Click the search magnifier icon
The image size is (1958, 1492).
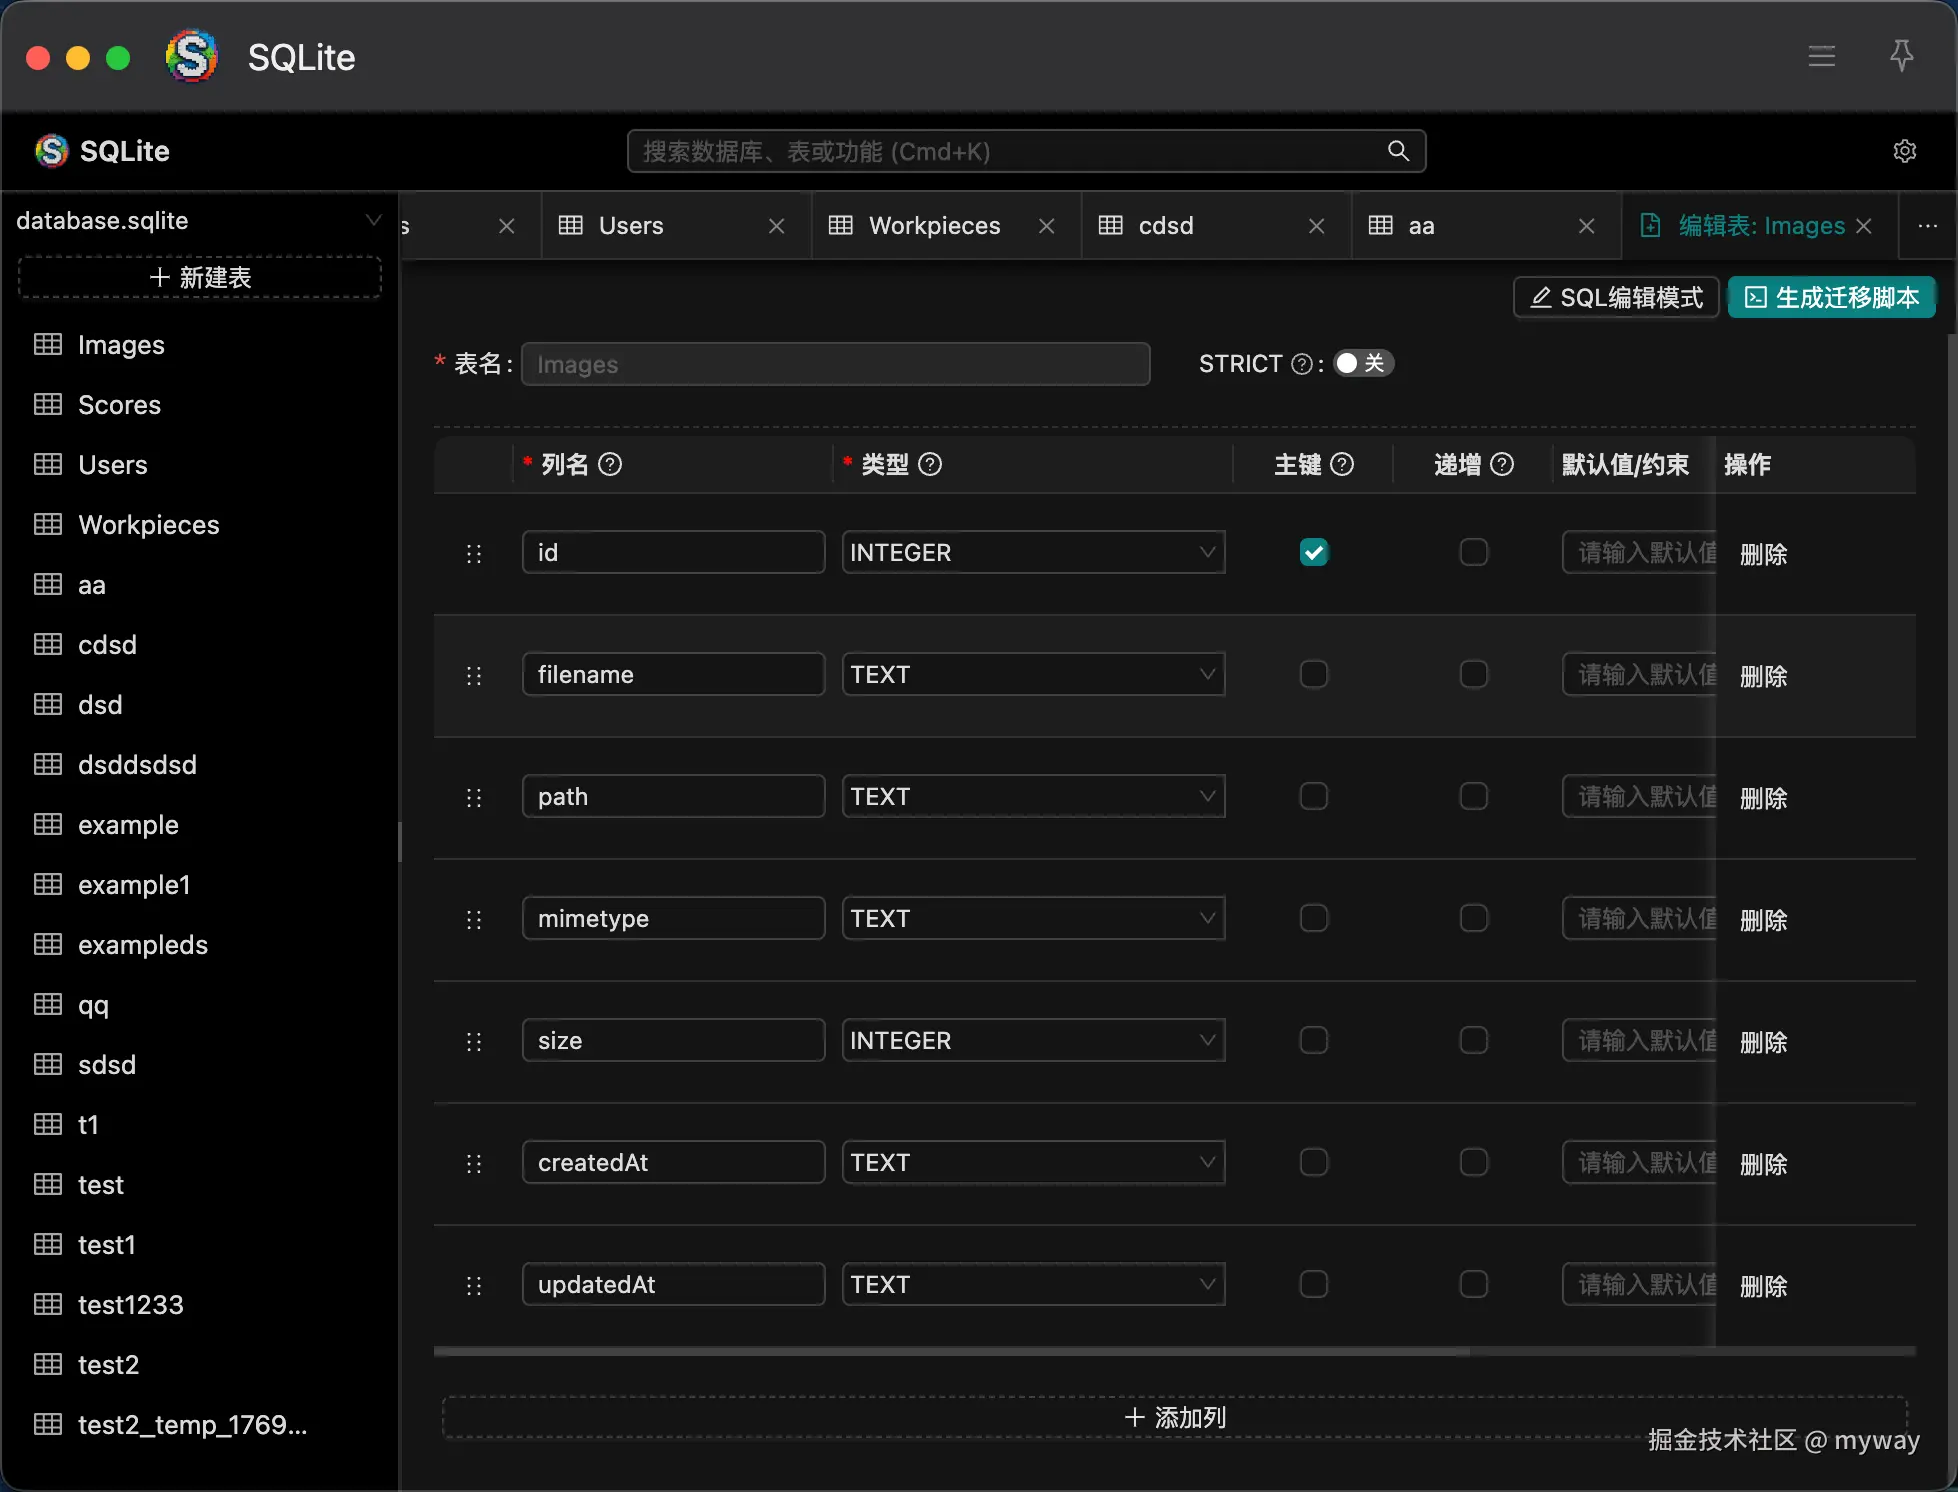pos(1398,151)
